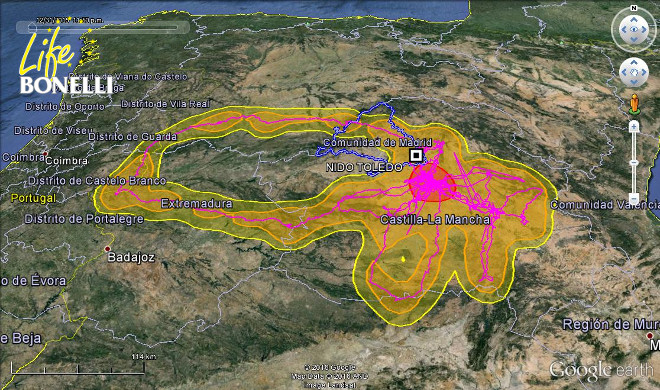
Task: Zoom in with the plus button
Action: 634,126
